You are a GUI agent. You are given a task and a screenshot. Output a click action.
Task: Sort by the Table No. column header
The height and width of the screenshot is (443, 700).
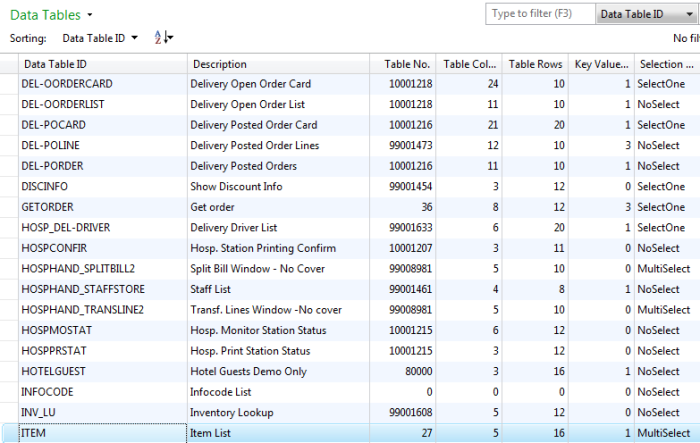pyautogui.click(x=406, y=64)
